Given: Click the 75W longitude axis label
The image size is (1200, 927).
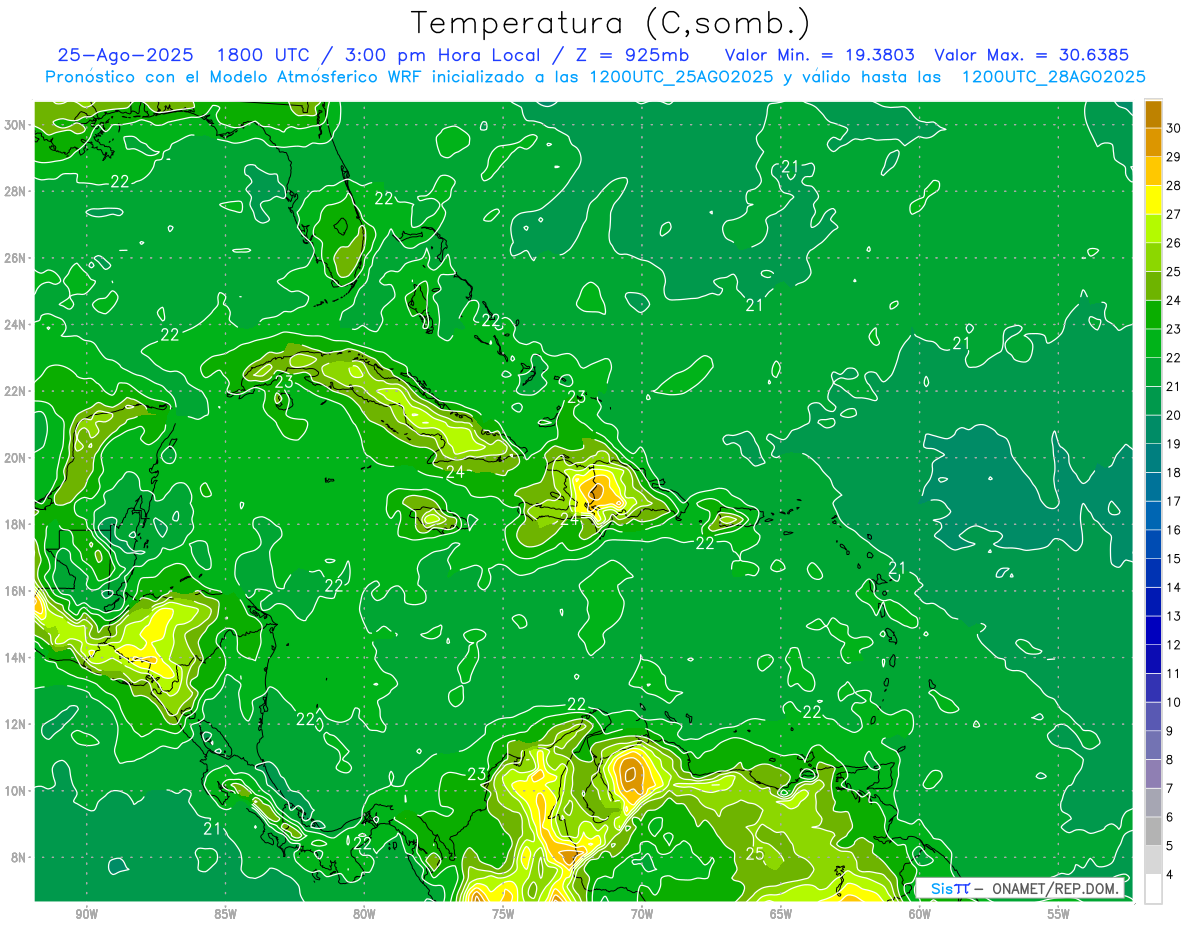Looking at the screenshot, I should pyautogui.click(x=503, y=914).
